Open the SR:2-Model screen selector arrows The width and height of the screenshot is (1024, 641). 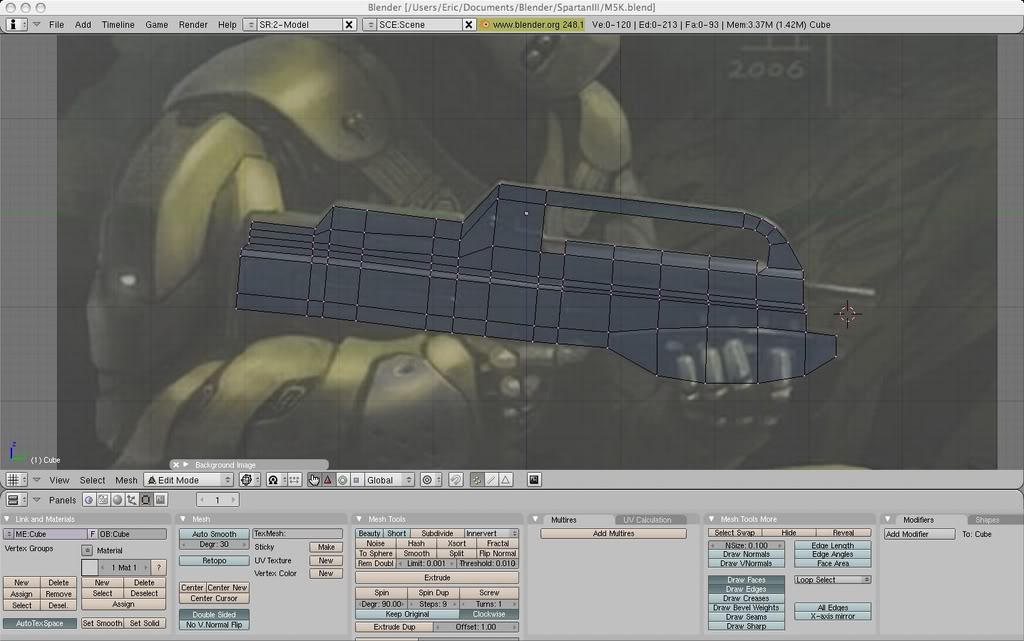click(249, 25)
